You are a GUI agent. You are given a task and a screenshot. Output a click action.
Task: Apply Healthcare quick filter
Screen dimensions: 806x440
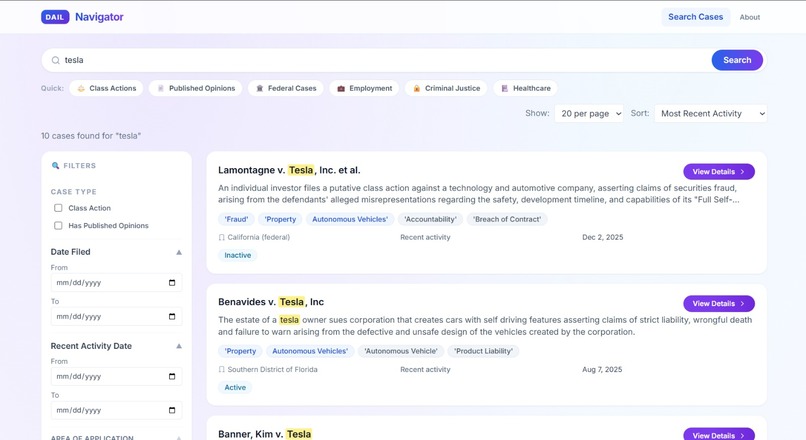[x=525, y=88]
